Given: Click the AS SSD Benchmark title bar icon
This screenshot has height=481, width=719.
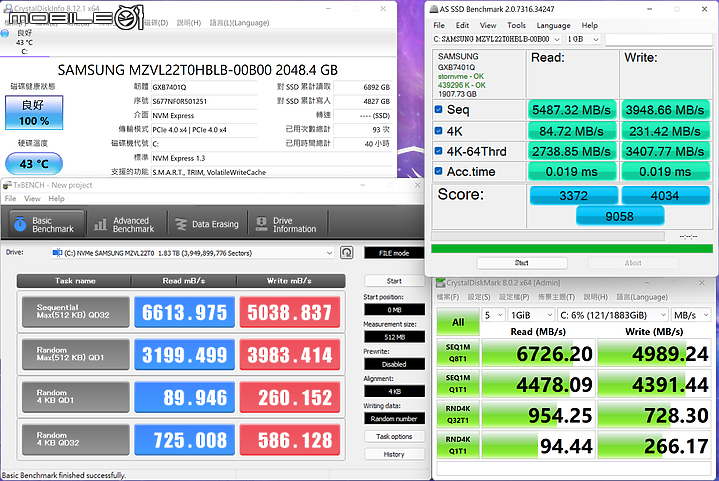Looking at the screenshot, I should click(x=433, y=9).
